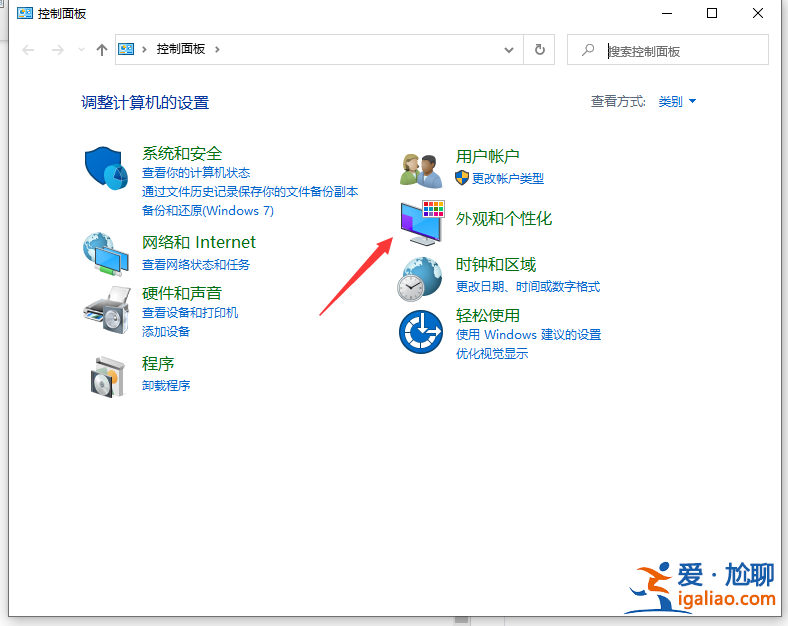Open 时钟和区域 category link

(x=496, y=264)
